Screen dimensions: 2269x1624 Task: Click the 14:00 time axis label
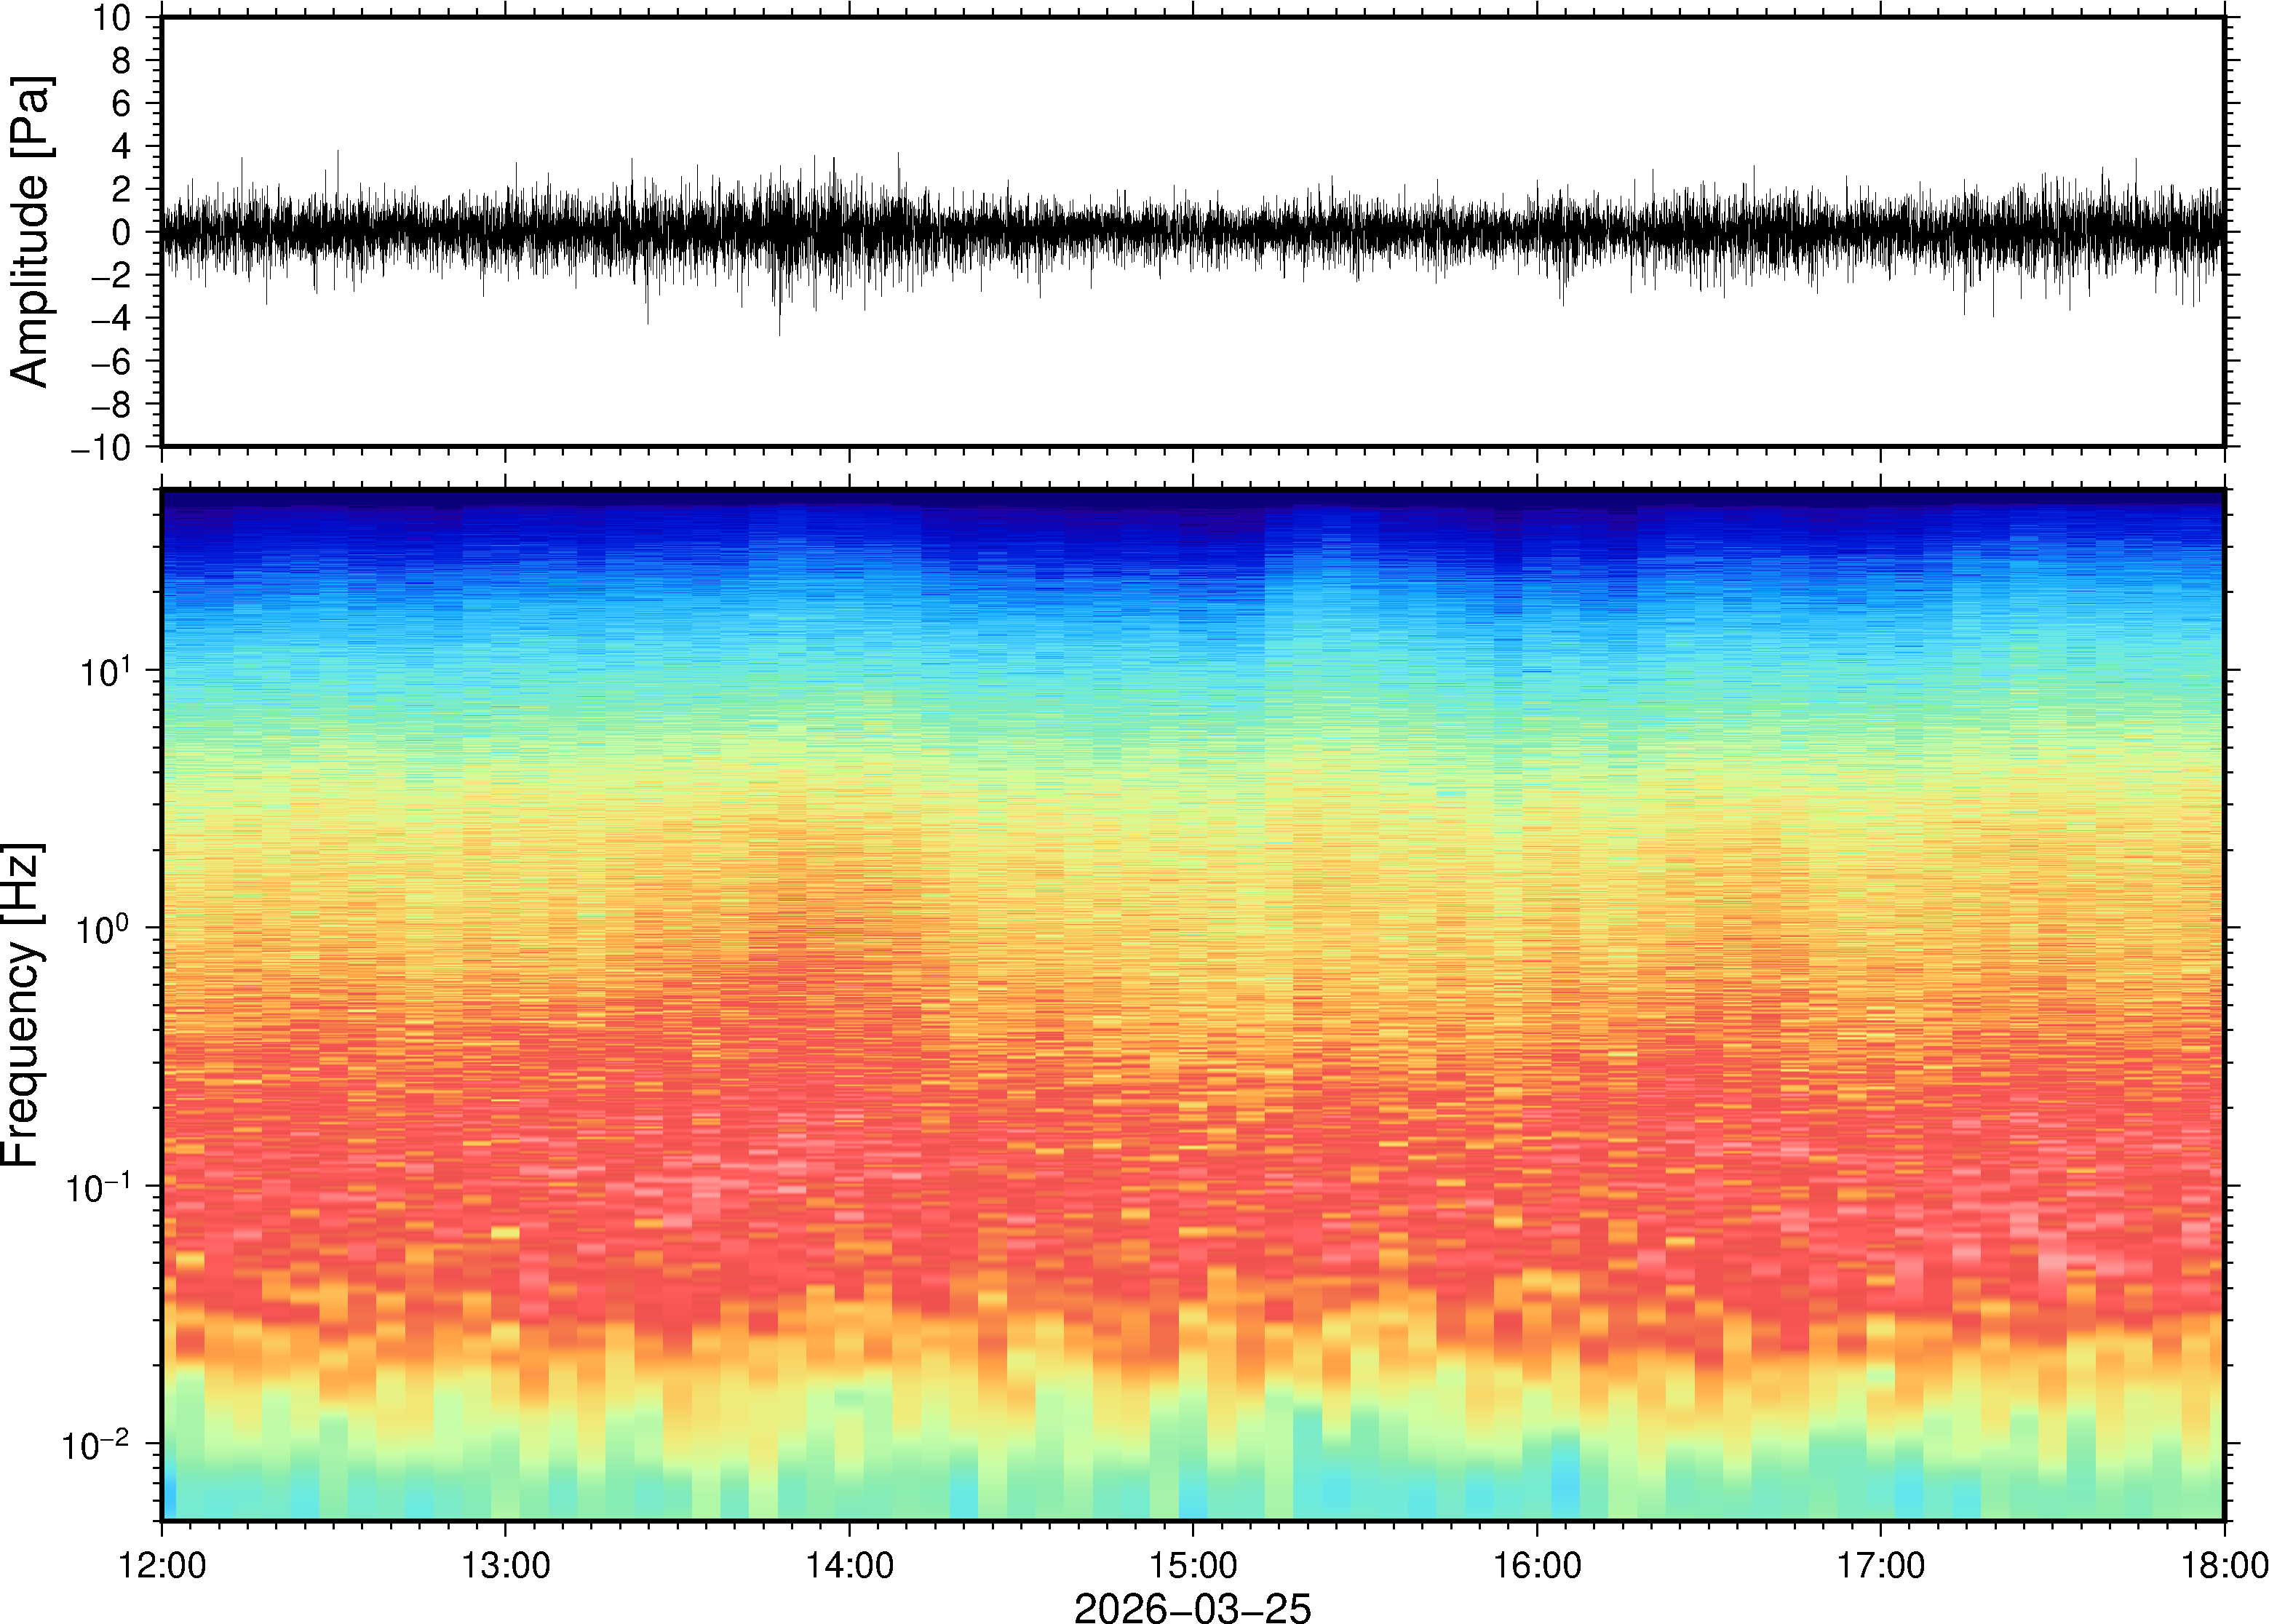850,1565
